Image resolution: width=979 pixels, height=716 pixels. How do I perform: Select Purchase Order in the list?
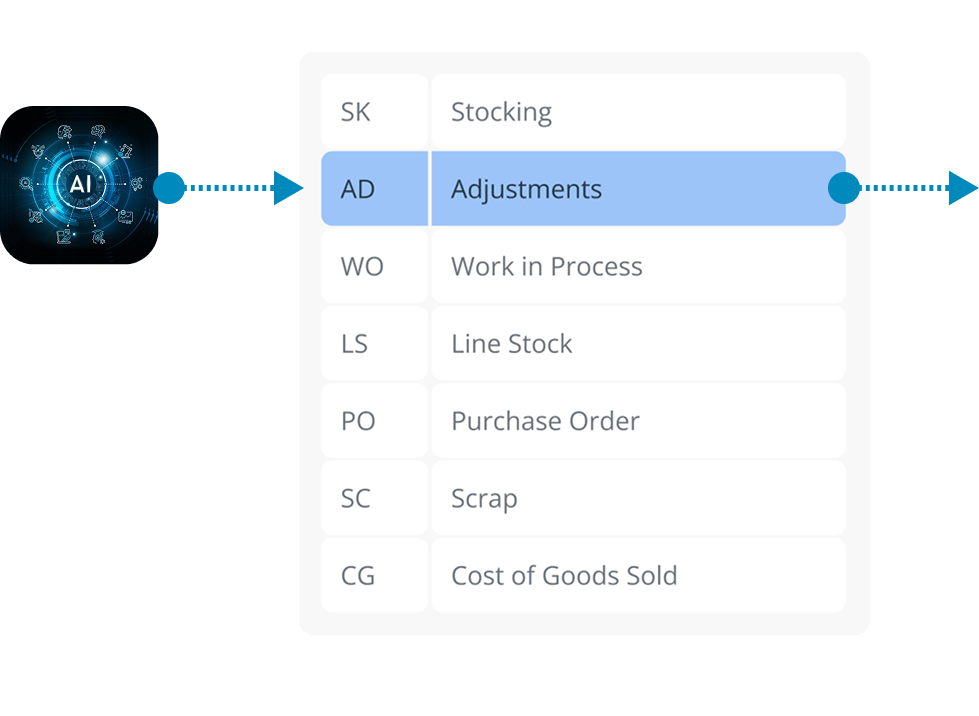point(545,421)
